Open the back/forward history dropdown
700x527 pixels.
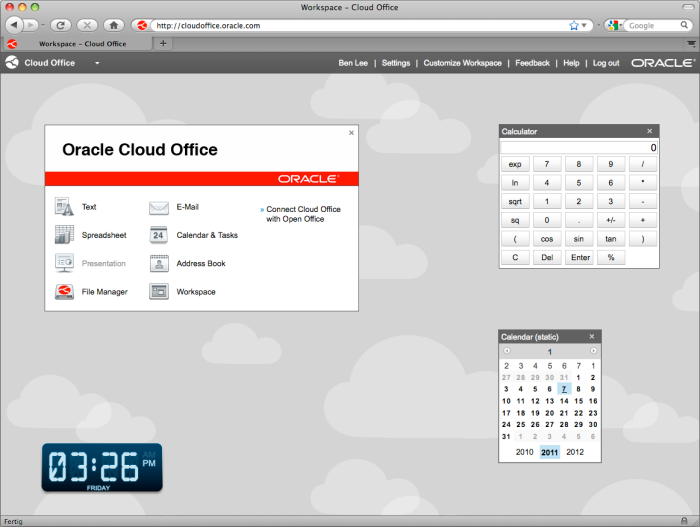(43, 25)
